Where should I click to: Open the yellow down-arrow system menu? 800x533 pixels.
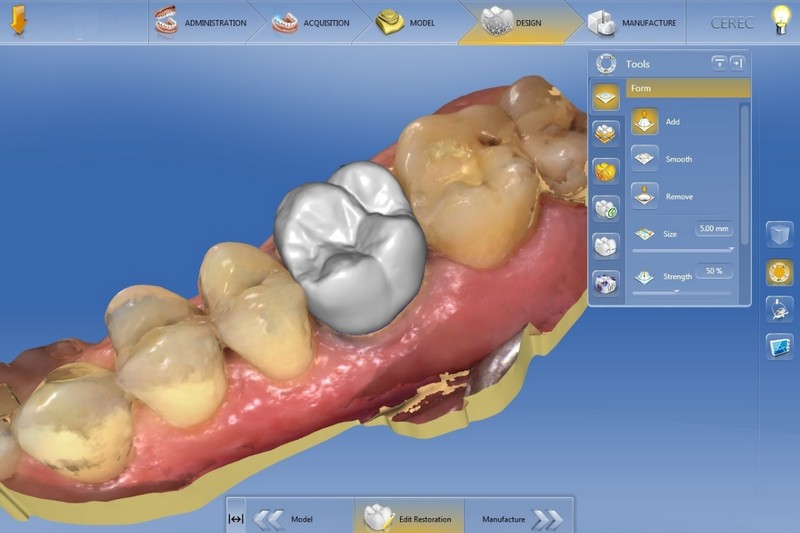pyautogui.click(x=20, y=22)
